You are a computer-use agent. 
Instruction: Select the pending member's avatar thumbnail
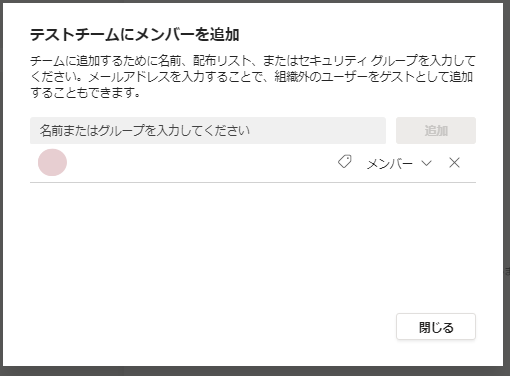[x=52, y=162]
